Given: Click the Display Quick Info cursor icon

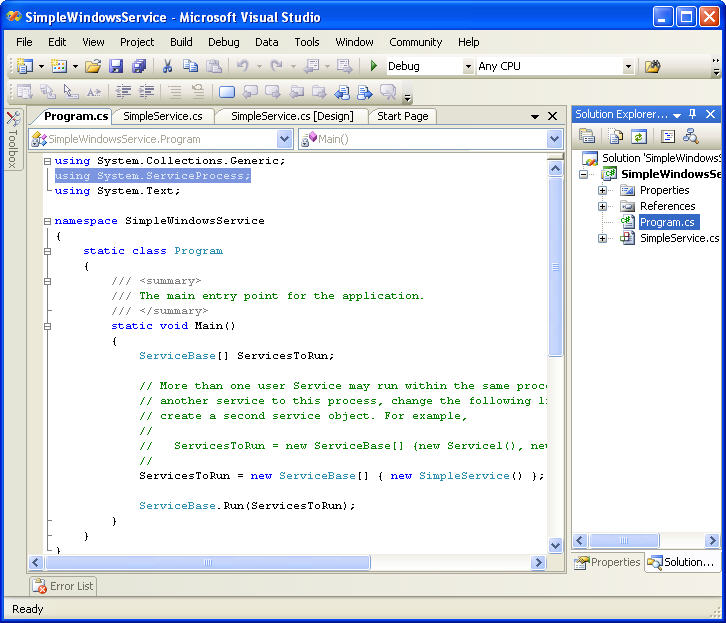Looking at the screenshot, I should tap(70, 92).
